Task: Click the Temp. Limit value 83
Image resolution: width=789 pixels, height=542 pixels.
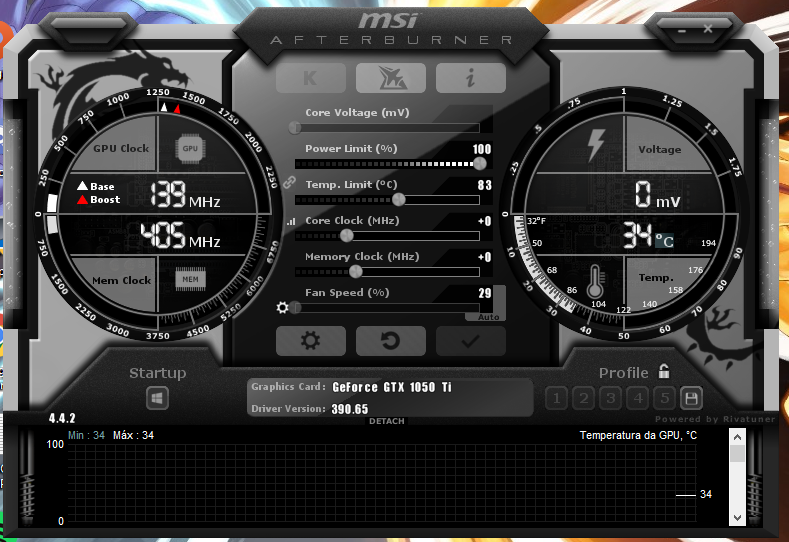Action: point(485,185)
